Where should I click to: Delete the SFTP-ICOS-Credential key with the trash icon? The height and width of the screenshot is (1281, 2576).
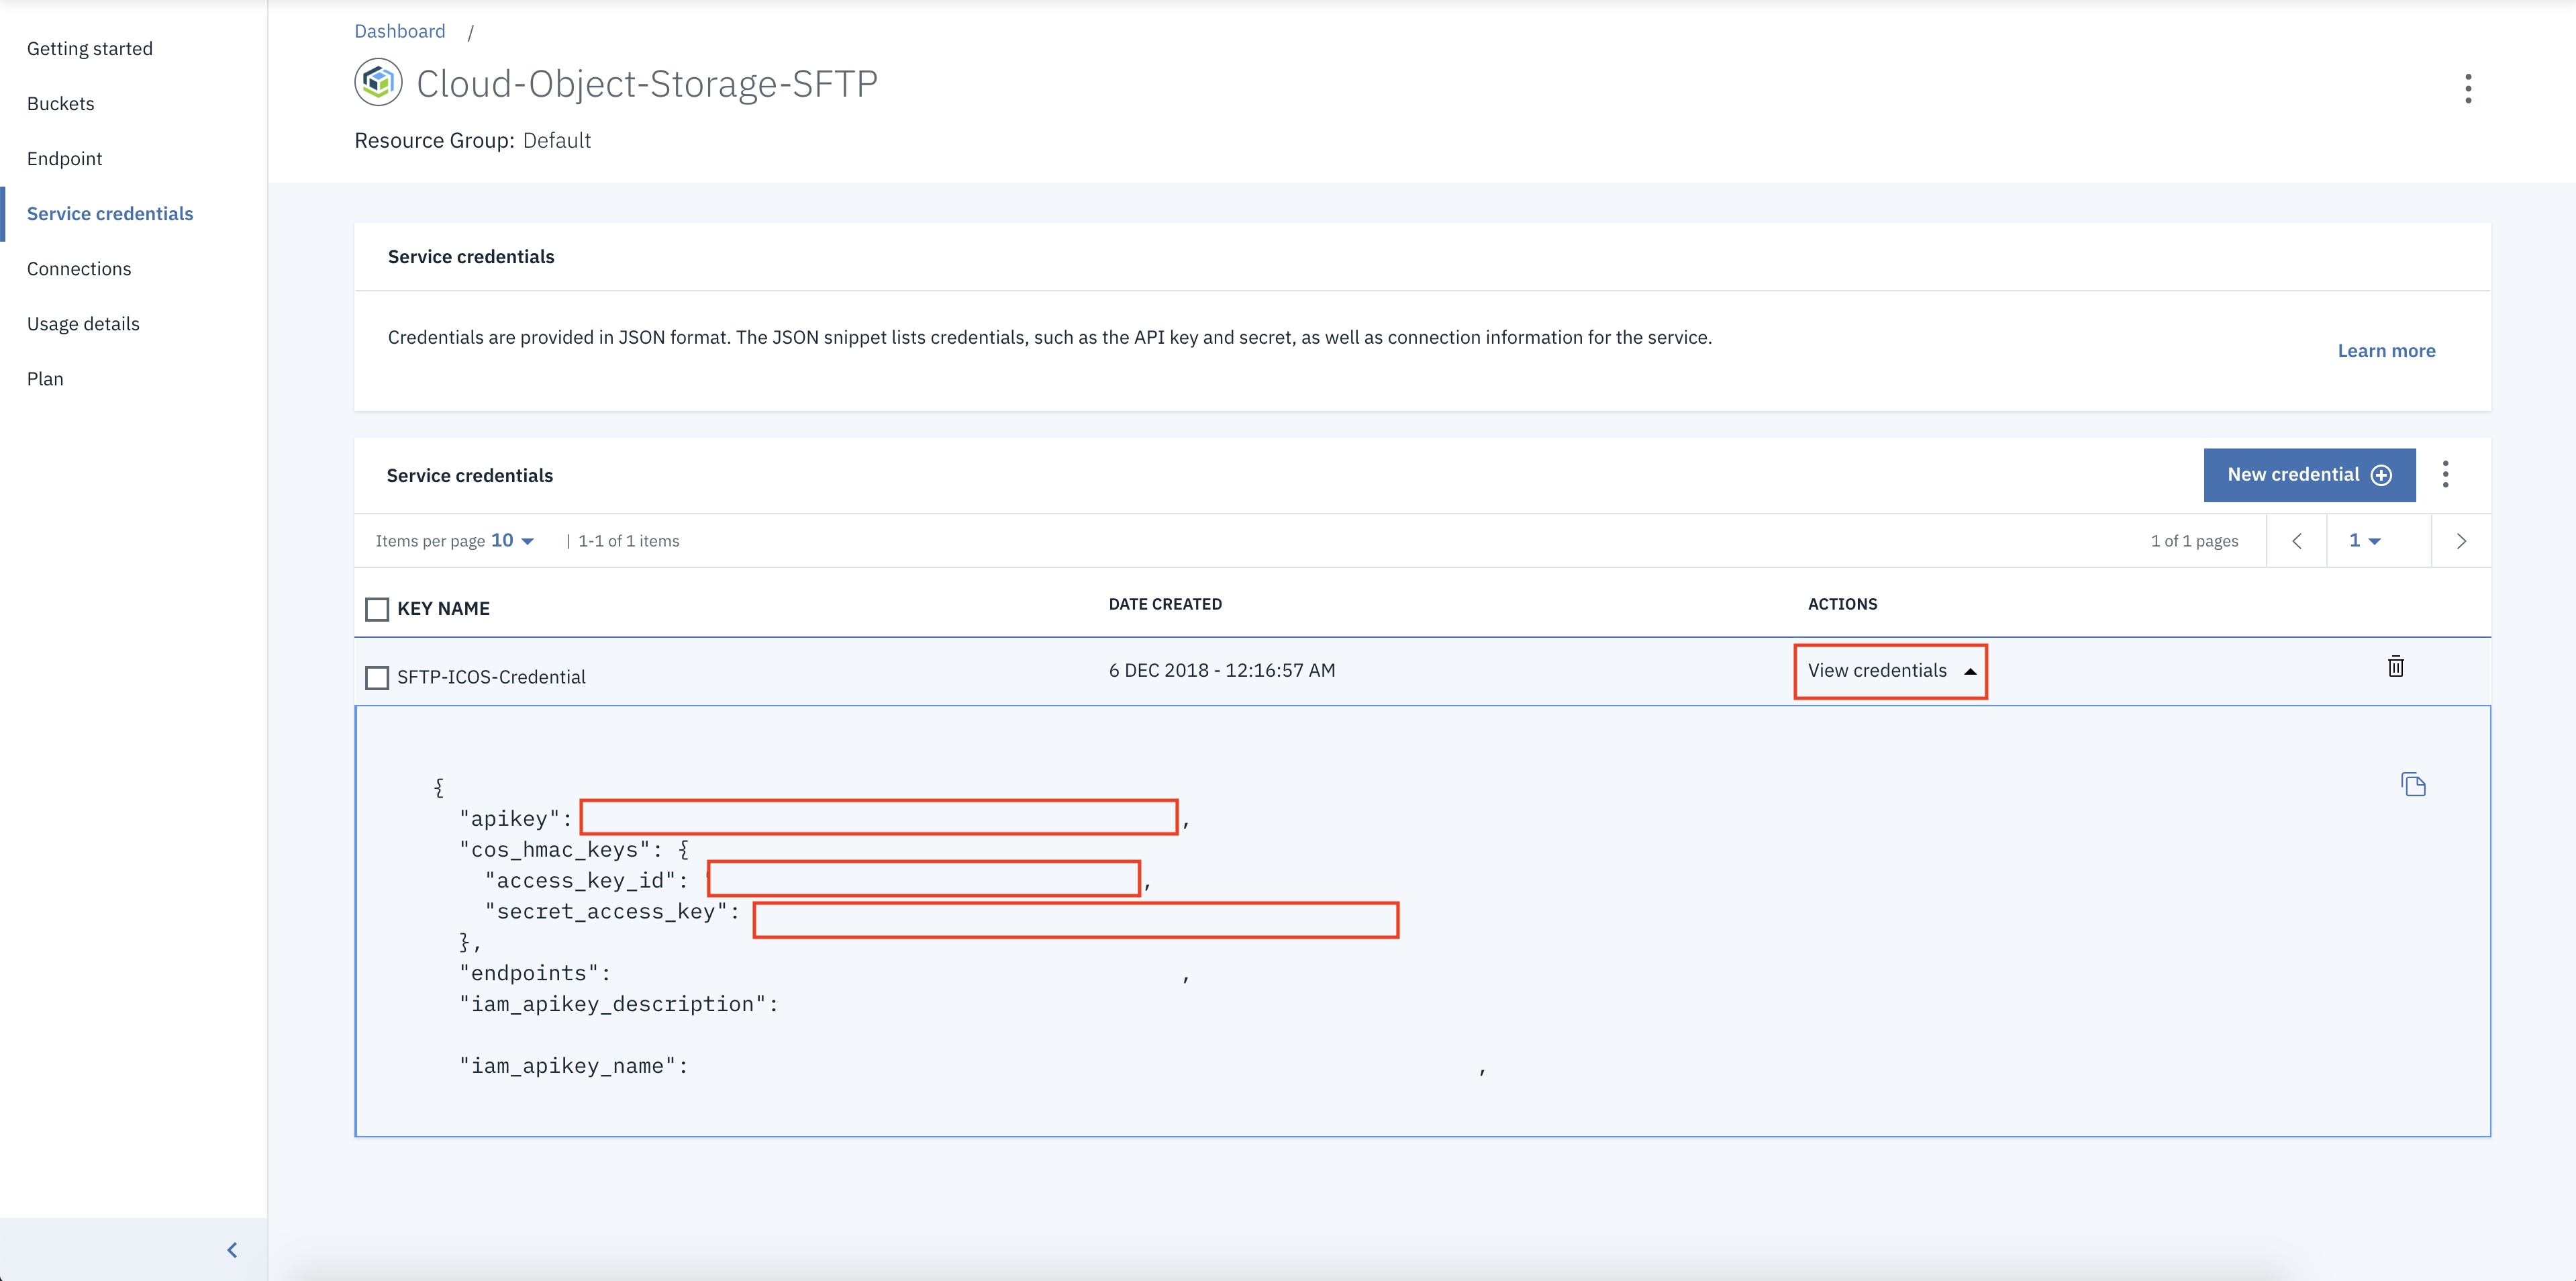2395,667
